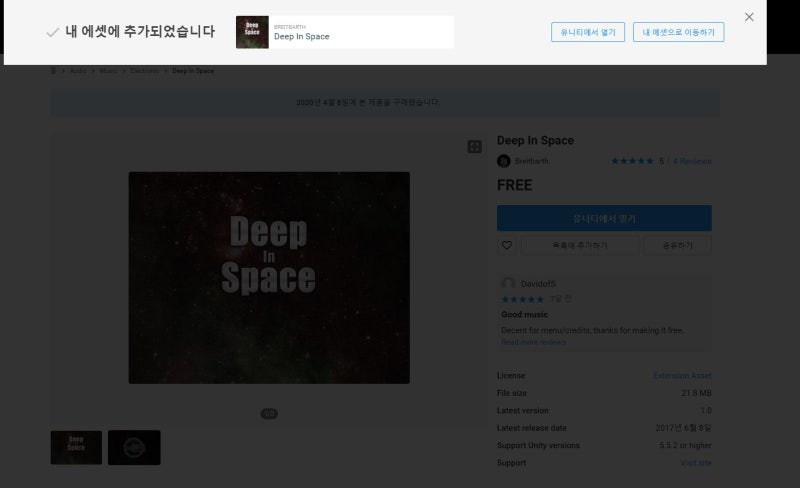Viewport: 800px width, 488px height.
Task: Open the Extension Asset license link
Action: (682, 376)
